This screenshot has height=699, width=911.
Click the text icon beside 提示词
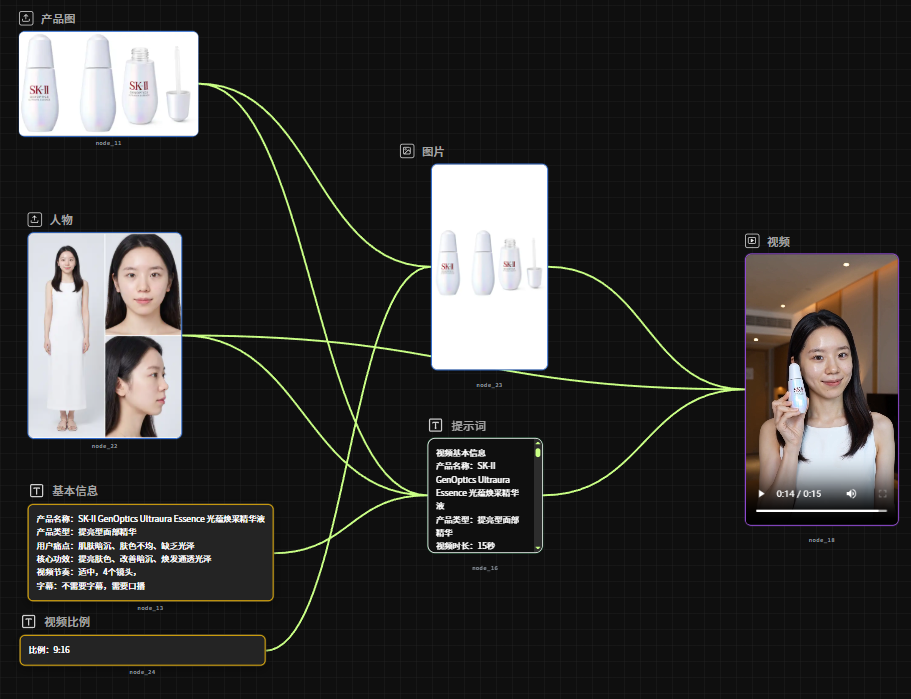(436, 425)
